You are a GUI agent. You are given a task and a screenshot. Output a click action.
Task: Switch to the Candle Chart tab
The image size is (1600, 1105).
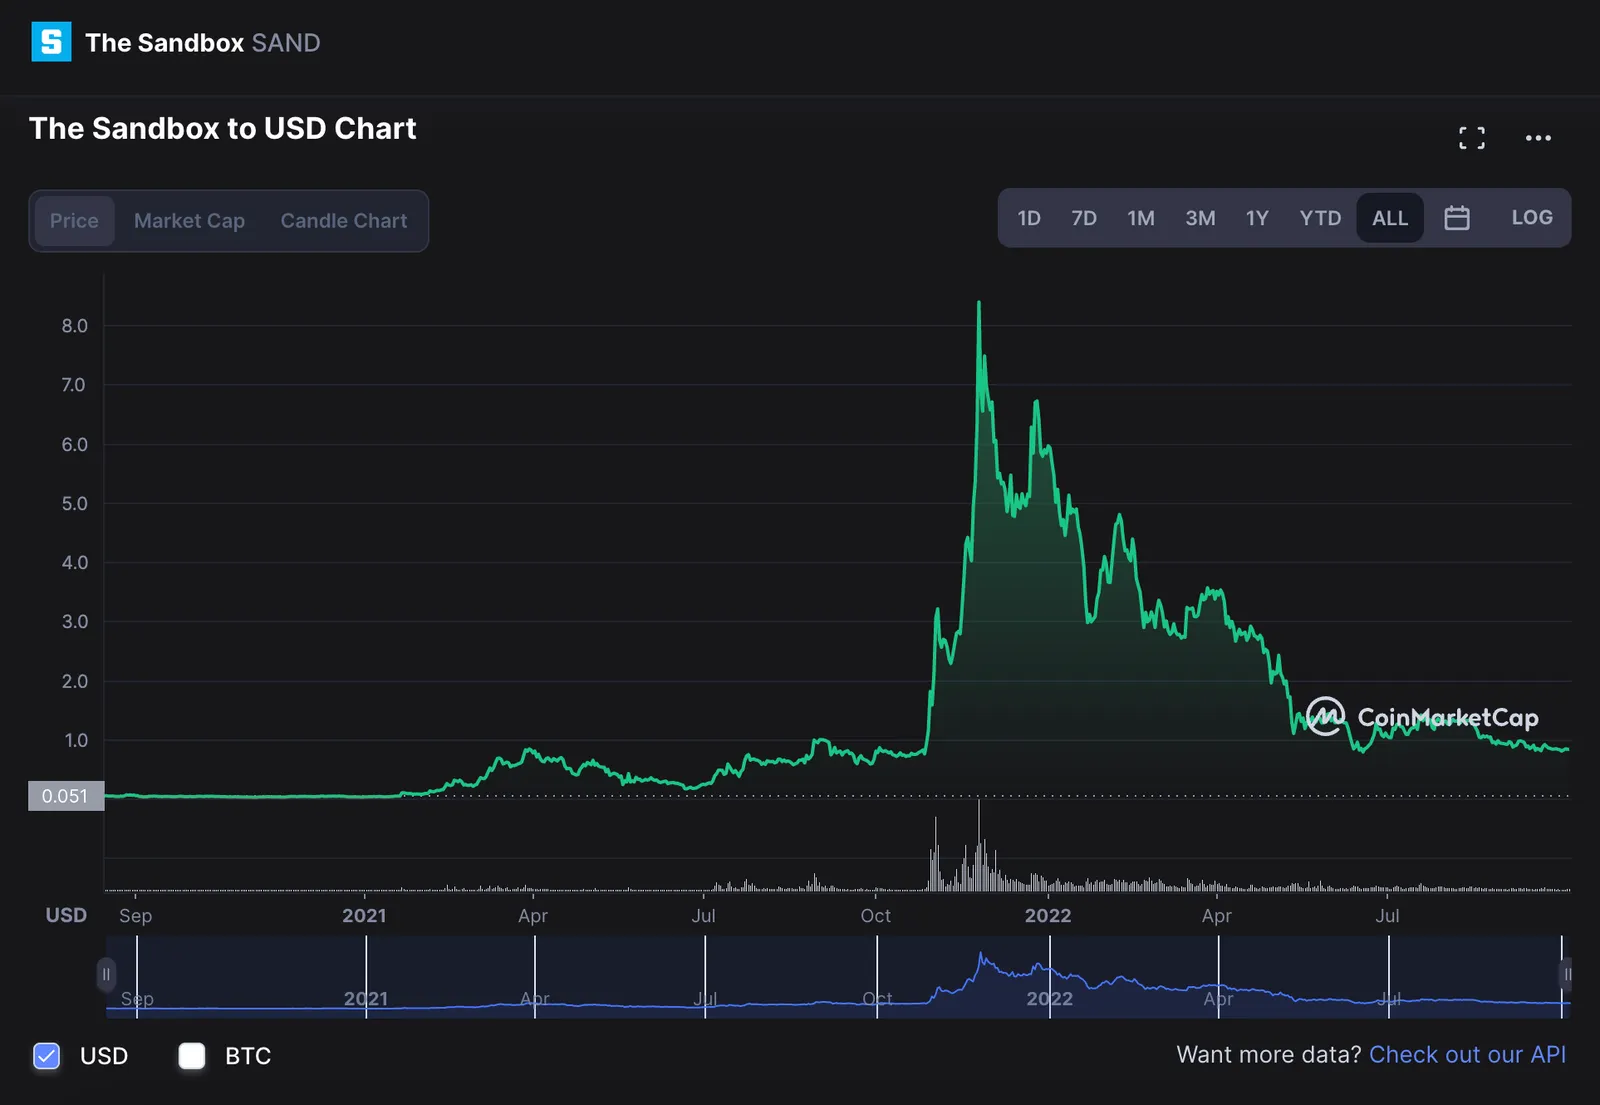coord(344,221)
